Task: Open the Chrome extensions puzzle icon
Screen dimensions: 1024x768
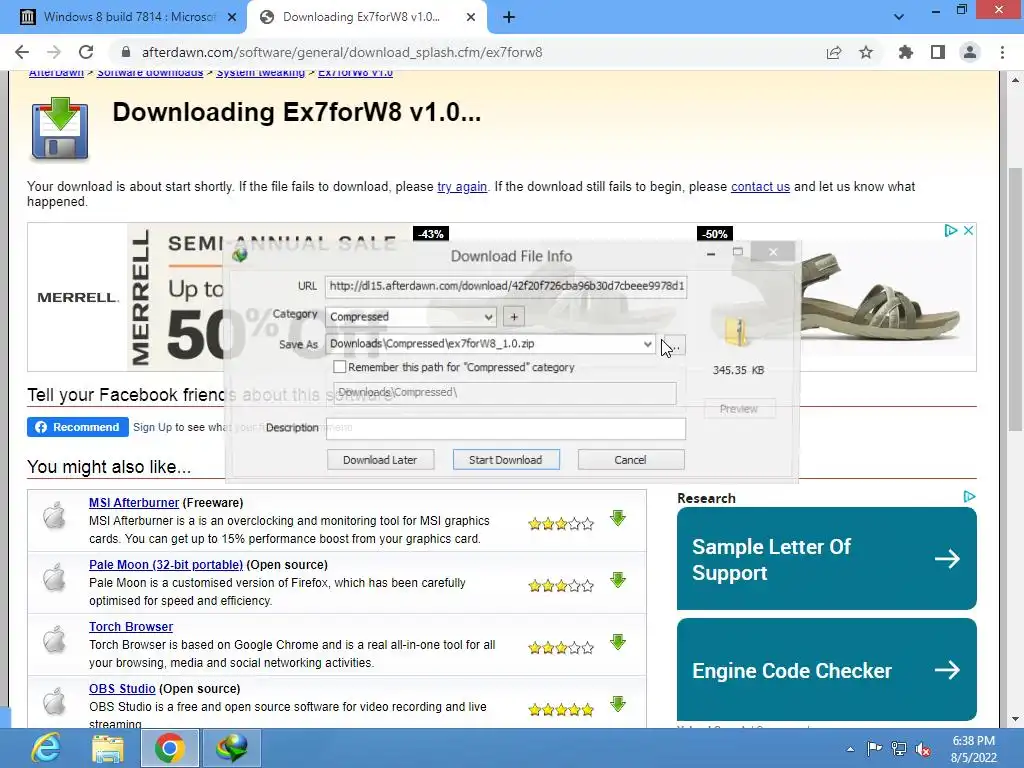Action: [906, 52]
